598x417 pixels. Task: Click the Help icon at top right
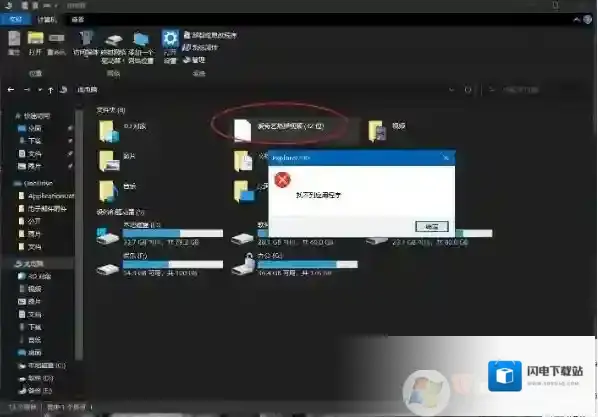click(588, 19)
